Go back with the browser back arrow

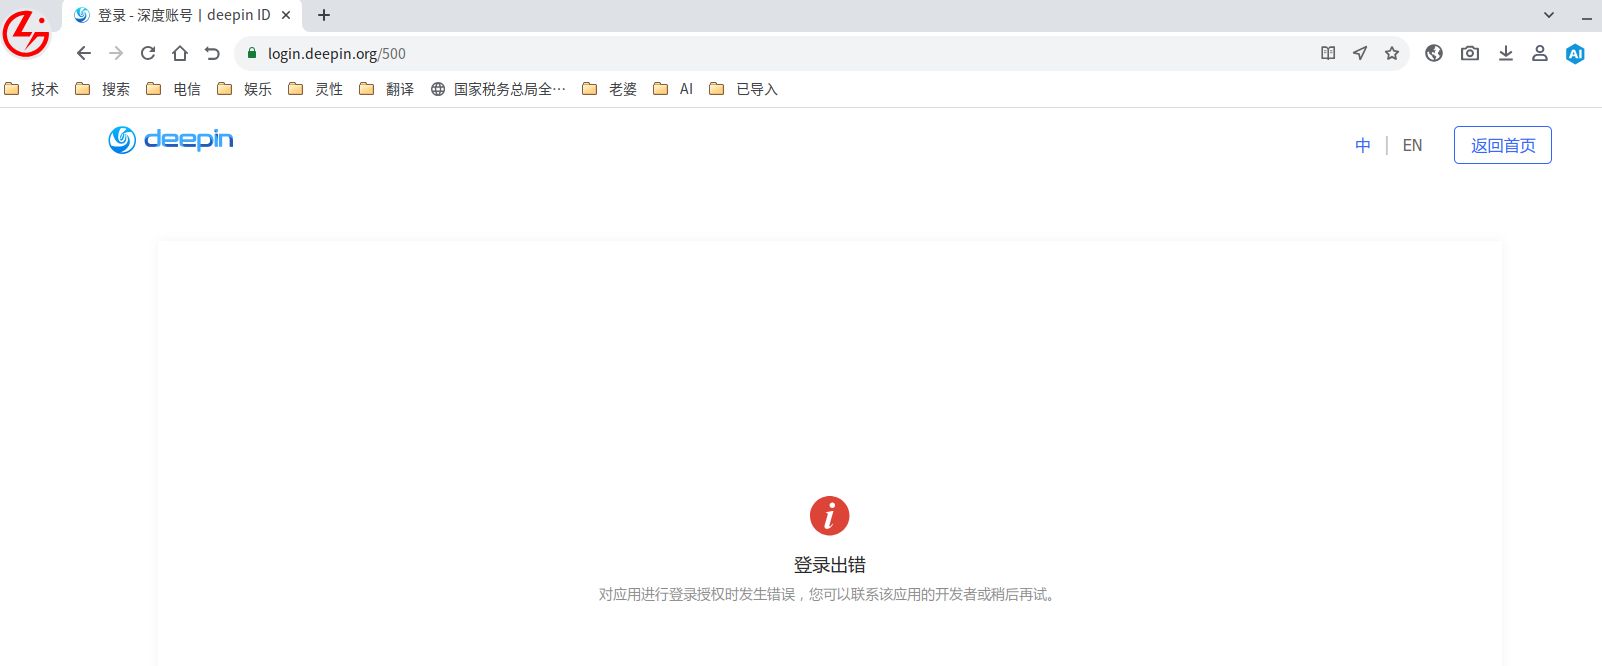pyautogui.click(x=84, y=53)
